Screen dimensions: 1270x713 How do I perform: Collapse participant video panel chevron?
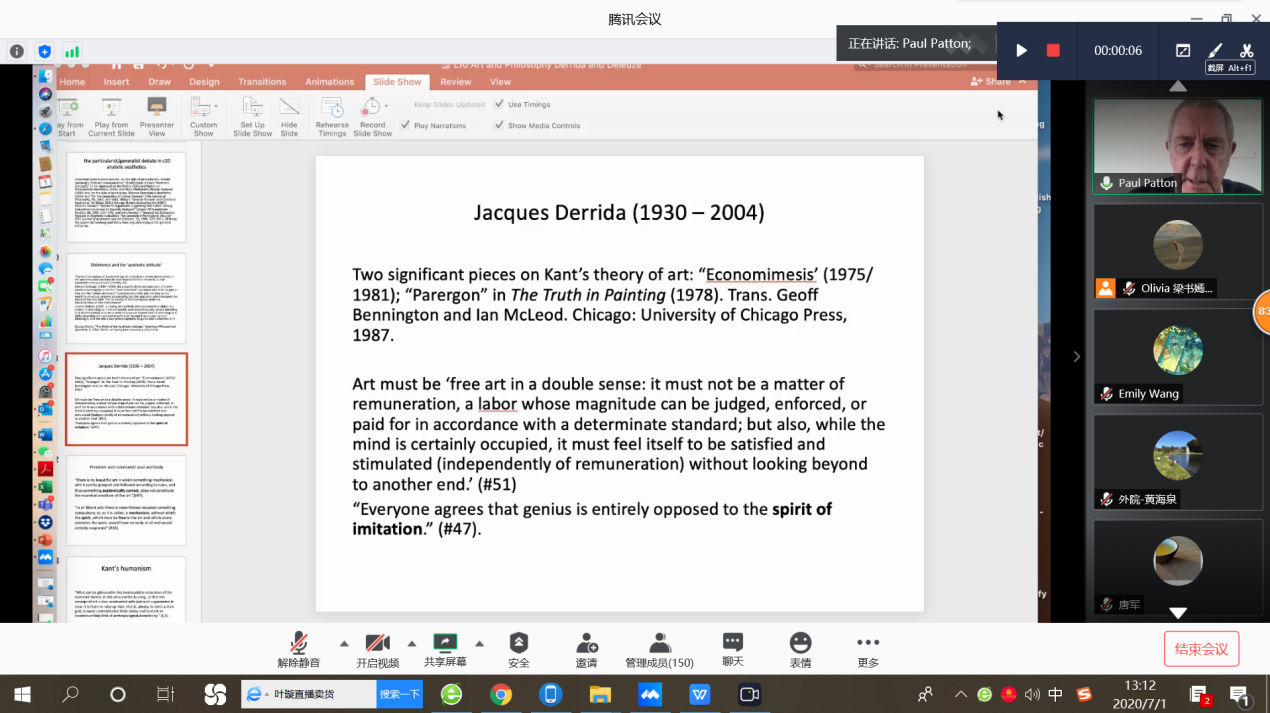1076,356
